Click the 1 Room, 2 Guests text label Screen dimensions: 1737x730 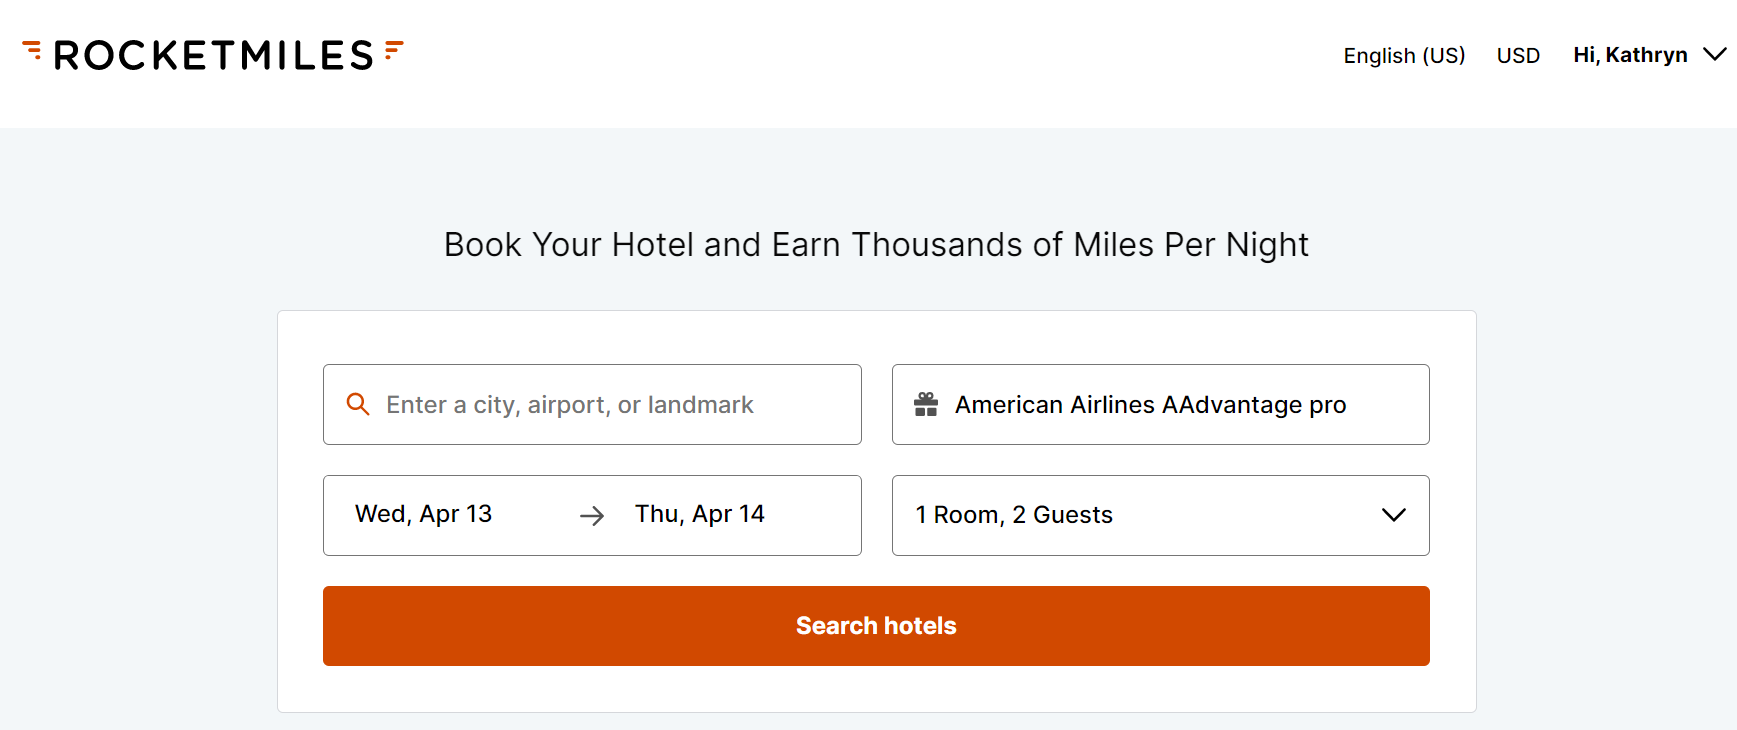coord(1013,515)
